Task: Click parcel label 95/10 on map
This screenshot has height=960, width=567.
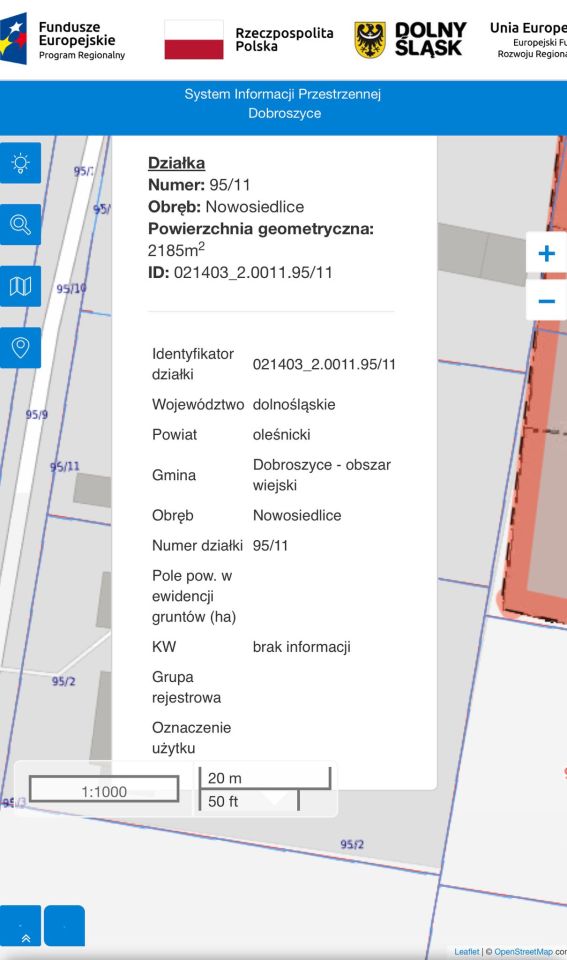Action: (71, 288)
